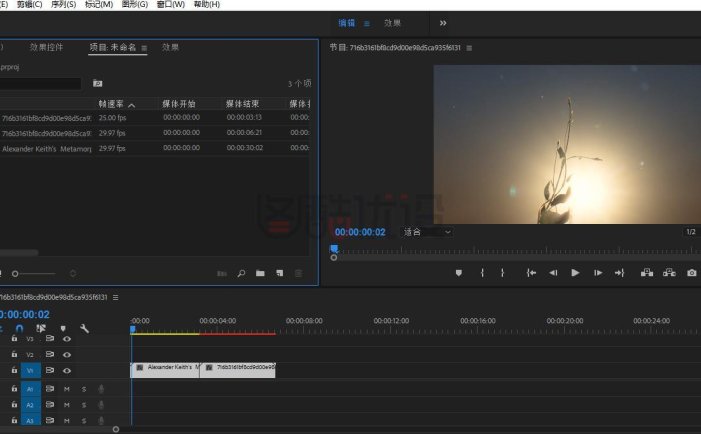The image size is (701, 434).
Task: Click Project panel search field
Action: click(40, 84)
